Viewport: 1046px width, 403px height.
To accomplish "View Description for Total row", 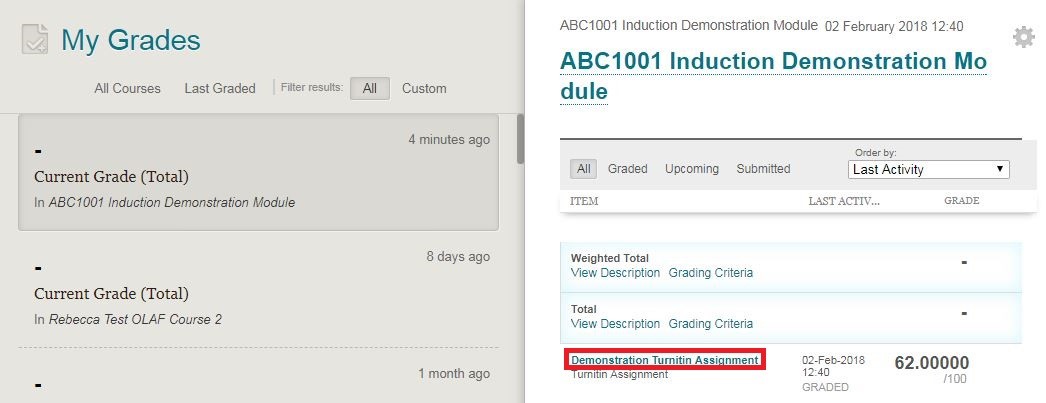I will pos(615,324).
